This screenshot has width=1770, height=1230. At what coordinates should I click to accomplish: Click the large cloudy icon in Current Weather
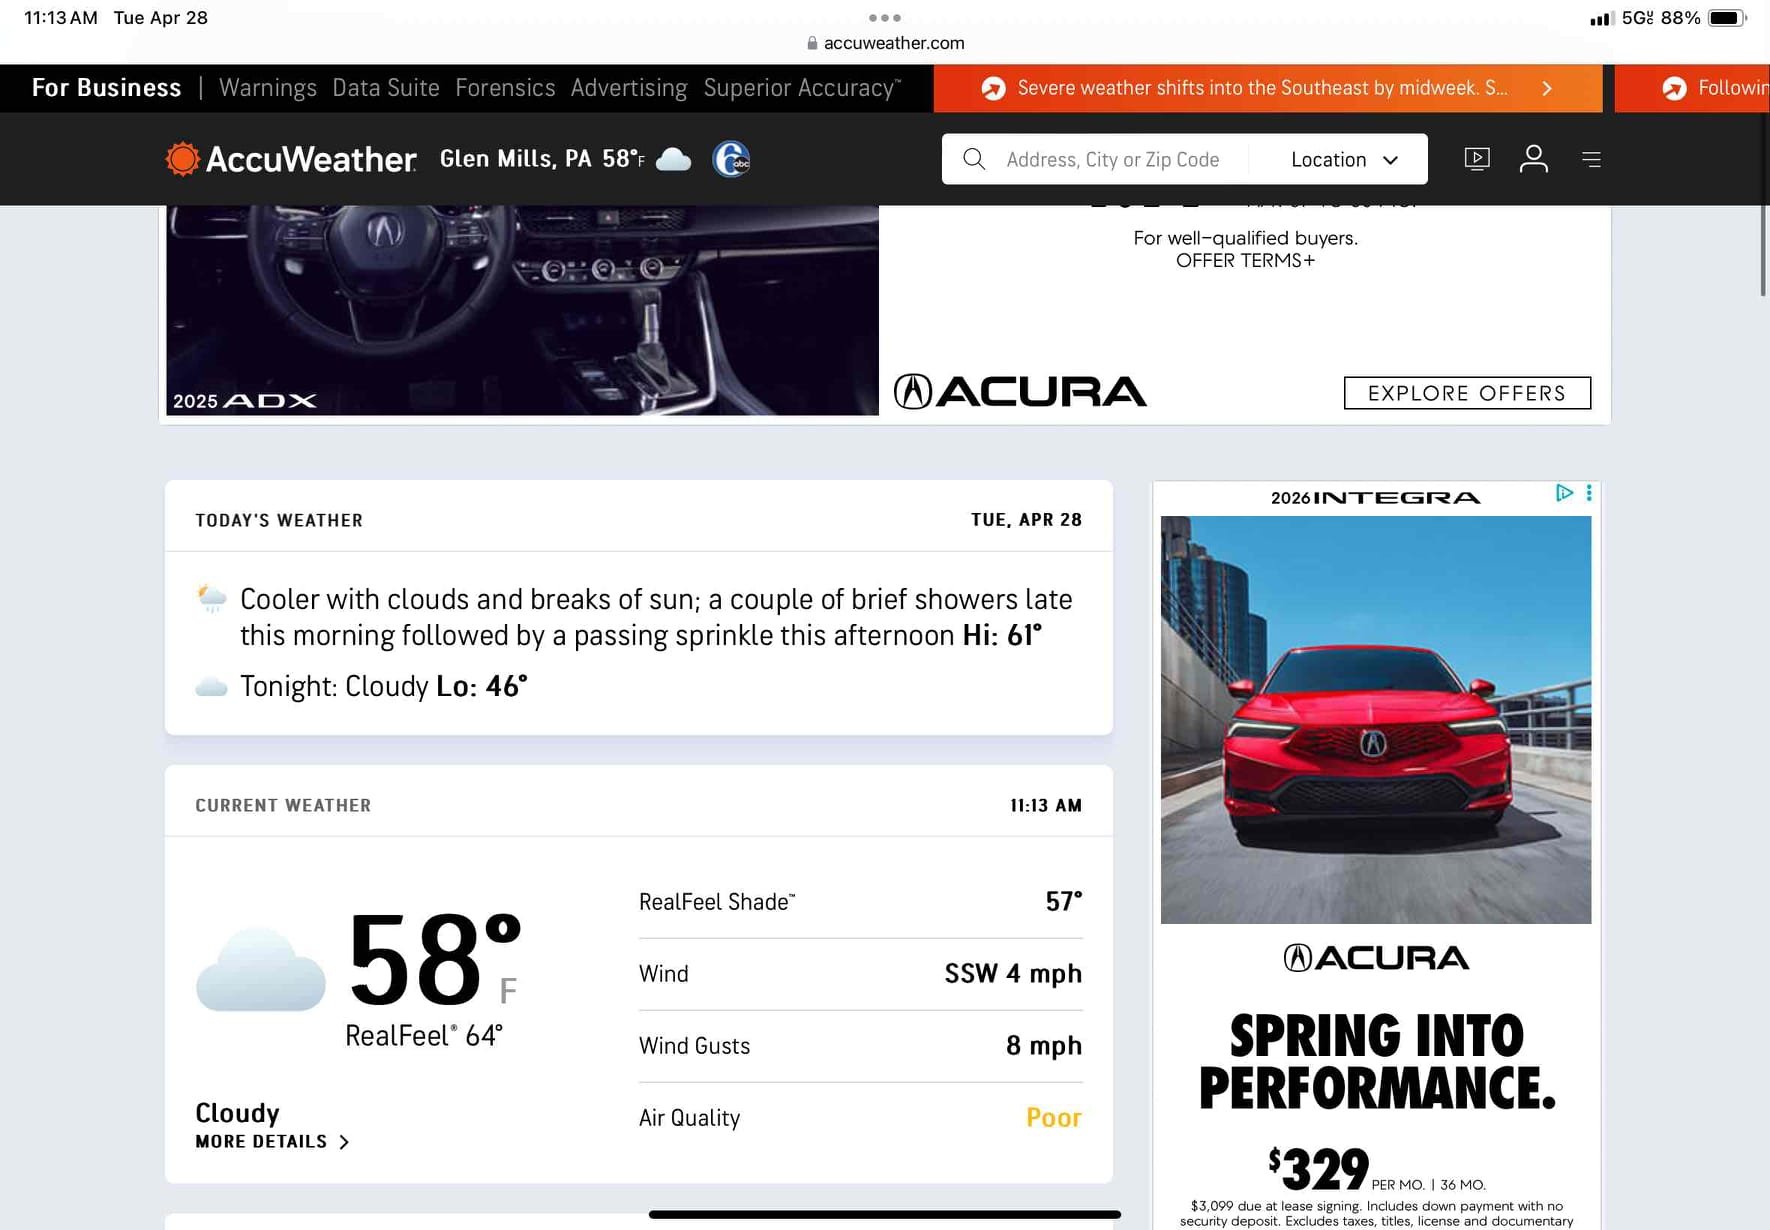point(261,969)
